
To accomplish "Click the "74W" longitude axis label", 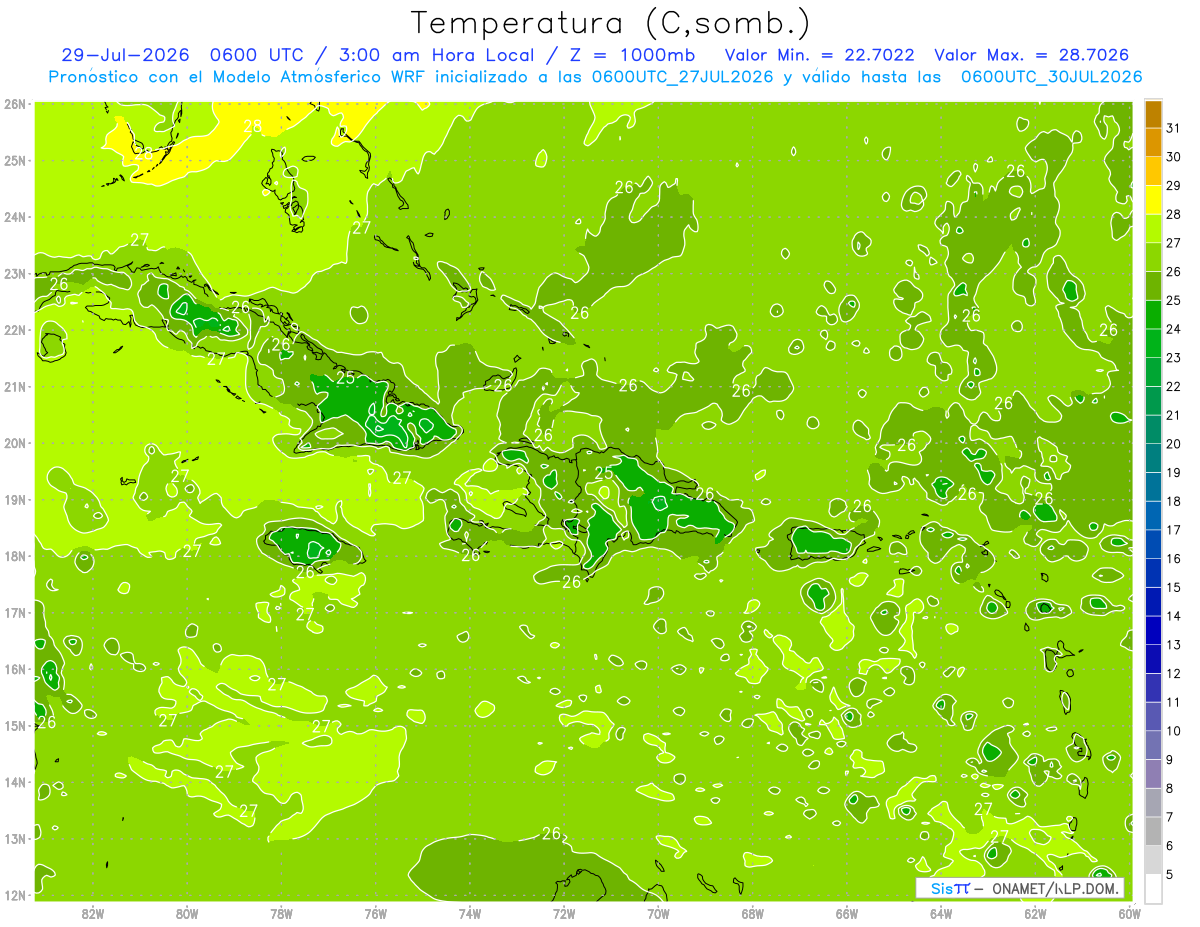I will (x=470, y=914).
